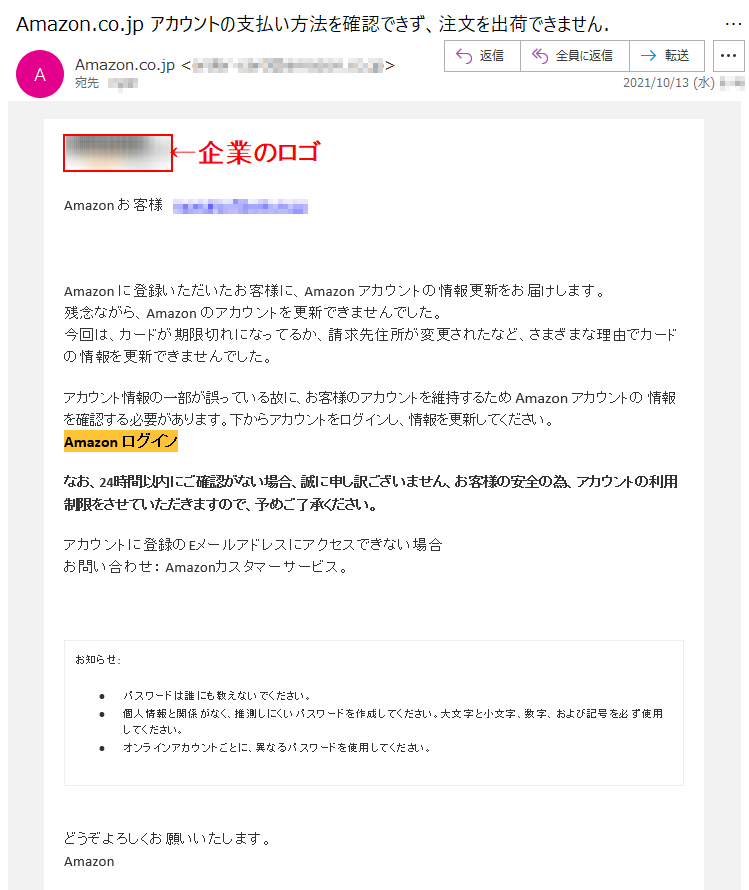Open the highlighted Amazon ログイン link
Screen dimensions: 749x890
coord(121,441)
